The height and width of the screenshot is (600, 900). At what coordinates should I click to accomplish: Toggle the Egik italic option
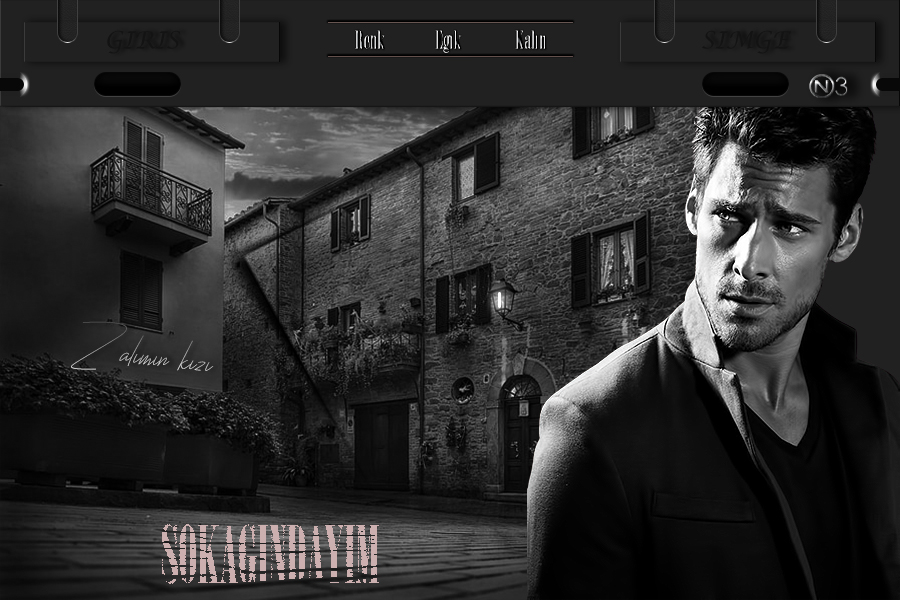(448, 41)
